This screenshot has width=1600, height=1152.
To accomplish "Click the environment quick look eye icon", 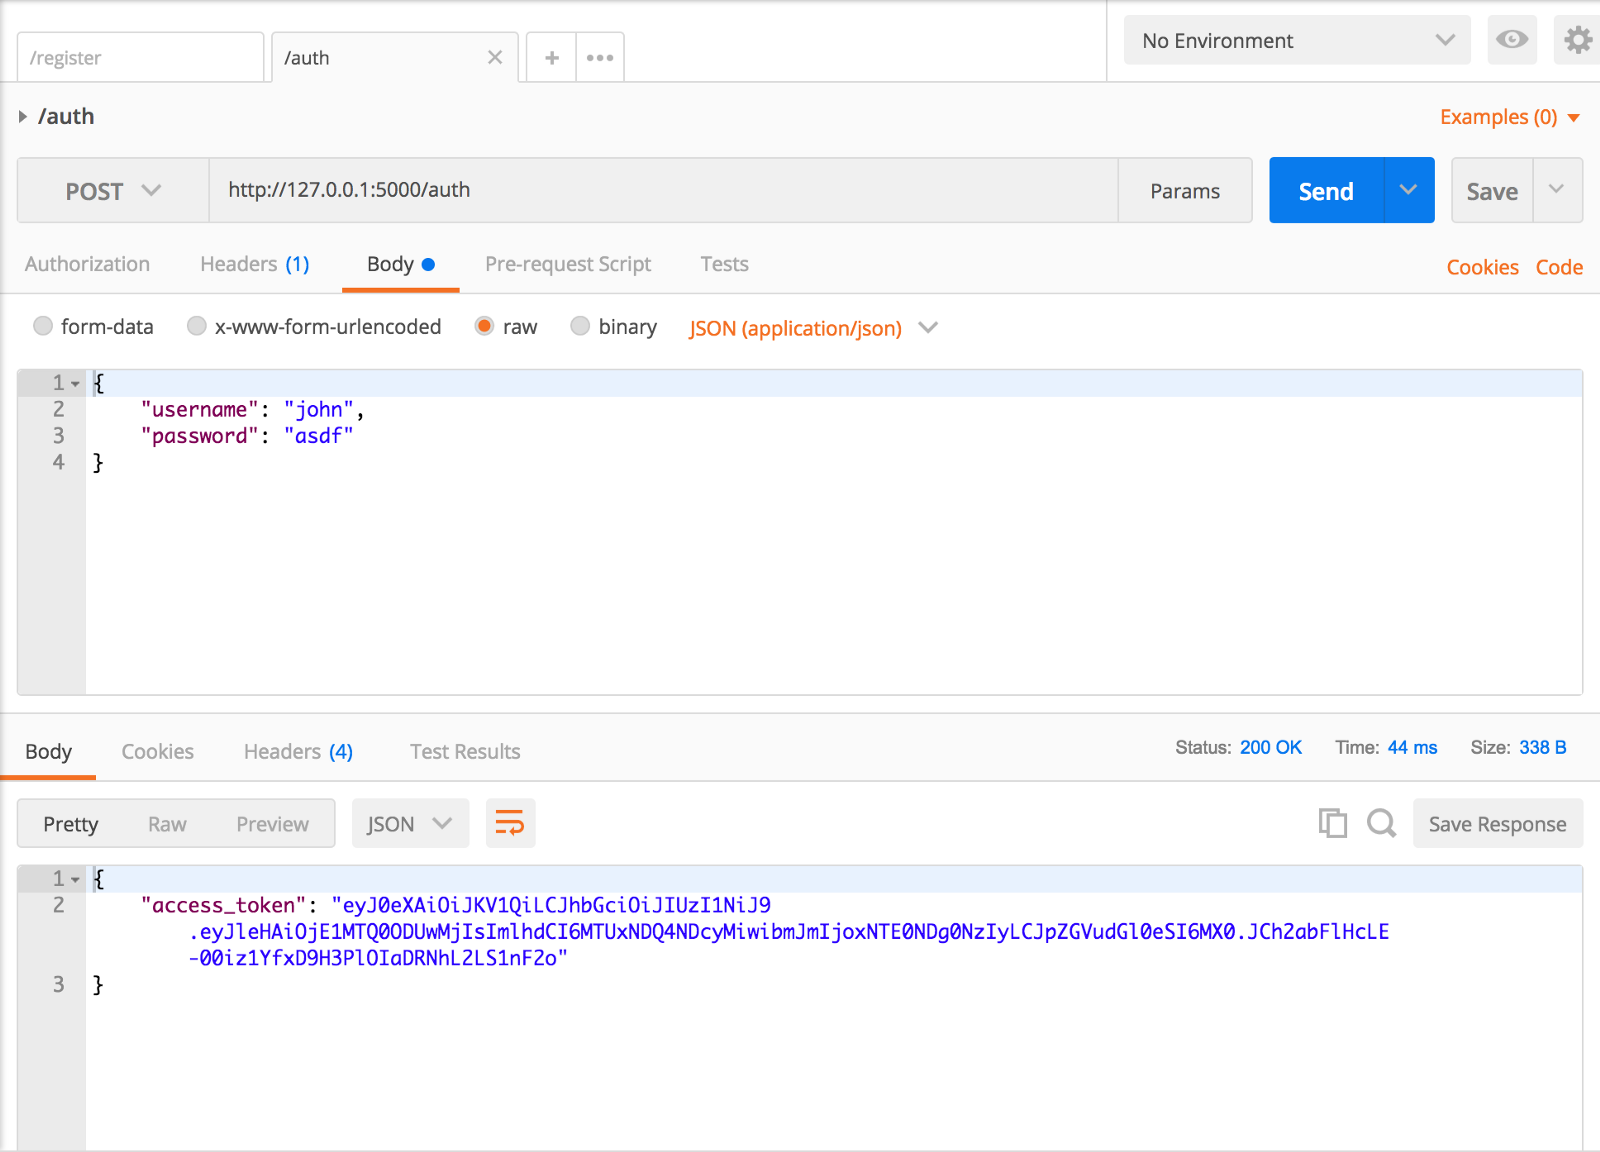I will (x=1511, y=40).
